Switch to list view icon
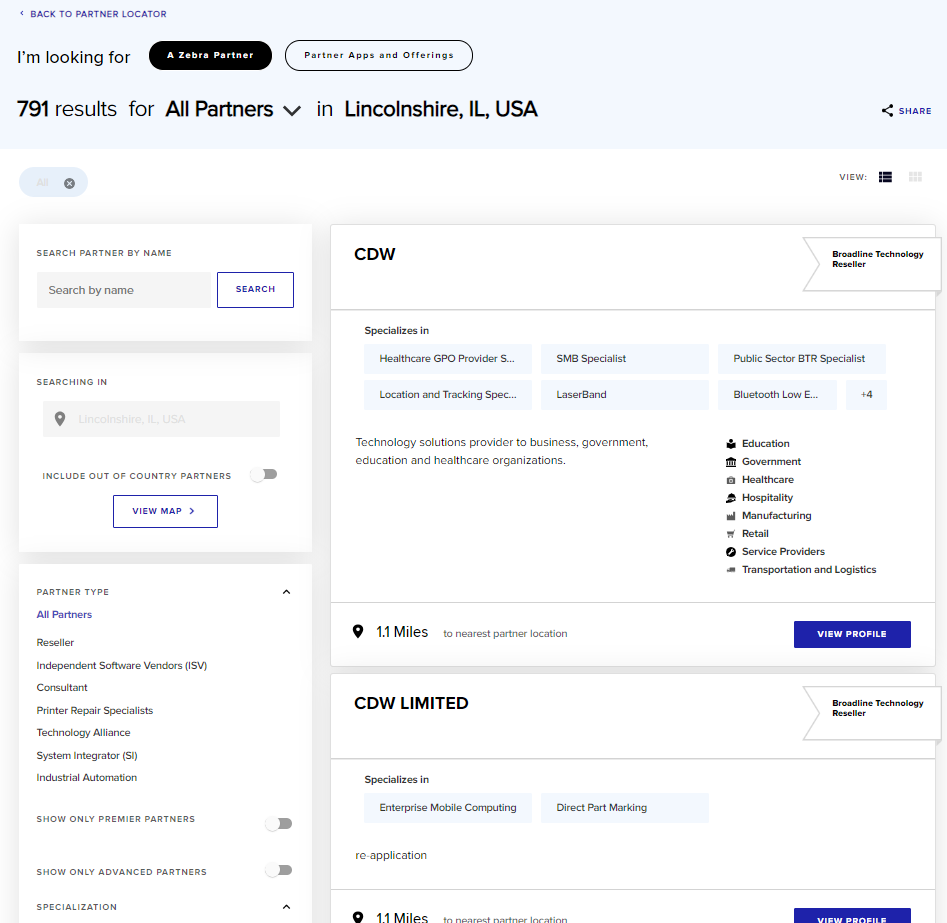Viewport: 947px width, 923px height. click(885, 177)
